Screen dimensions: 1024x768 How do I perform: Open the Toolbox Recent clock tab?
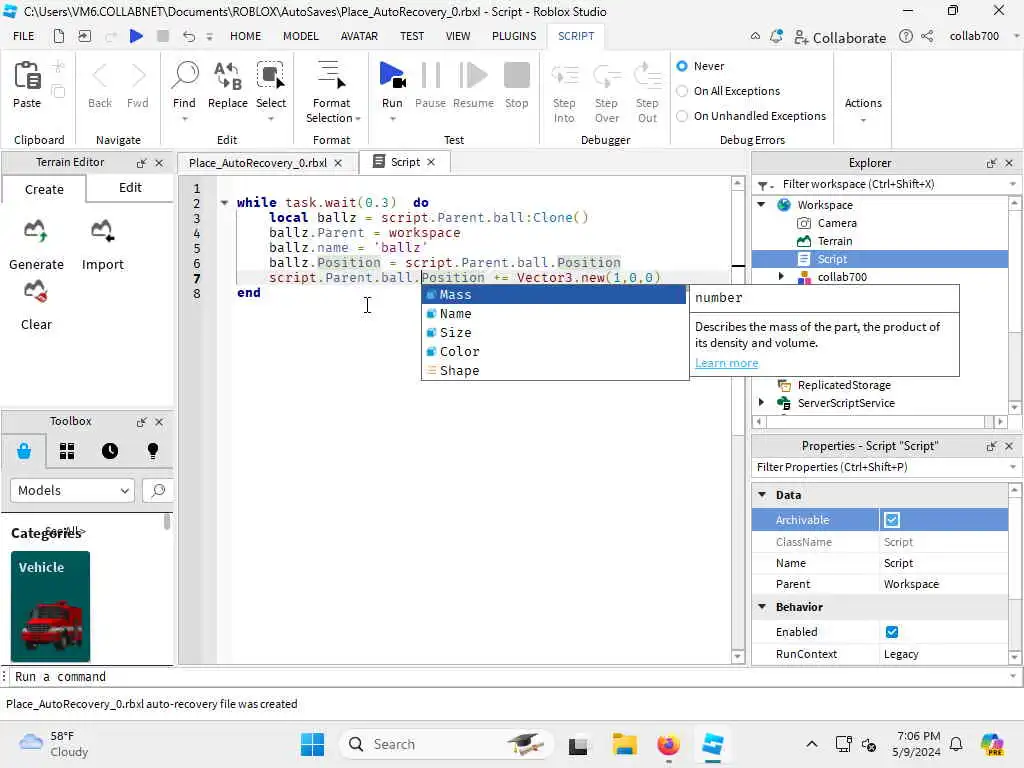pos(110,451)
